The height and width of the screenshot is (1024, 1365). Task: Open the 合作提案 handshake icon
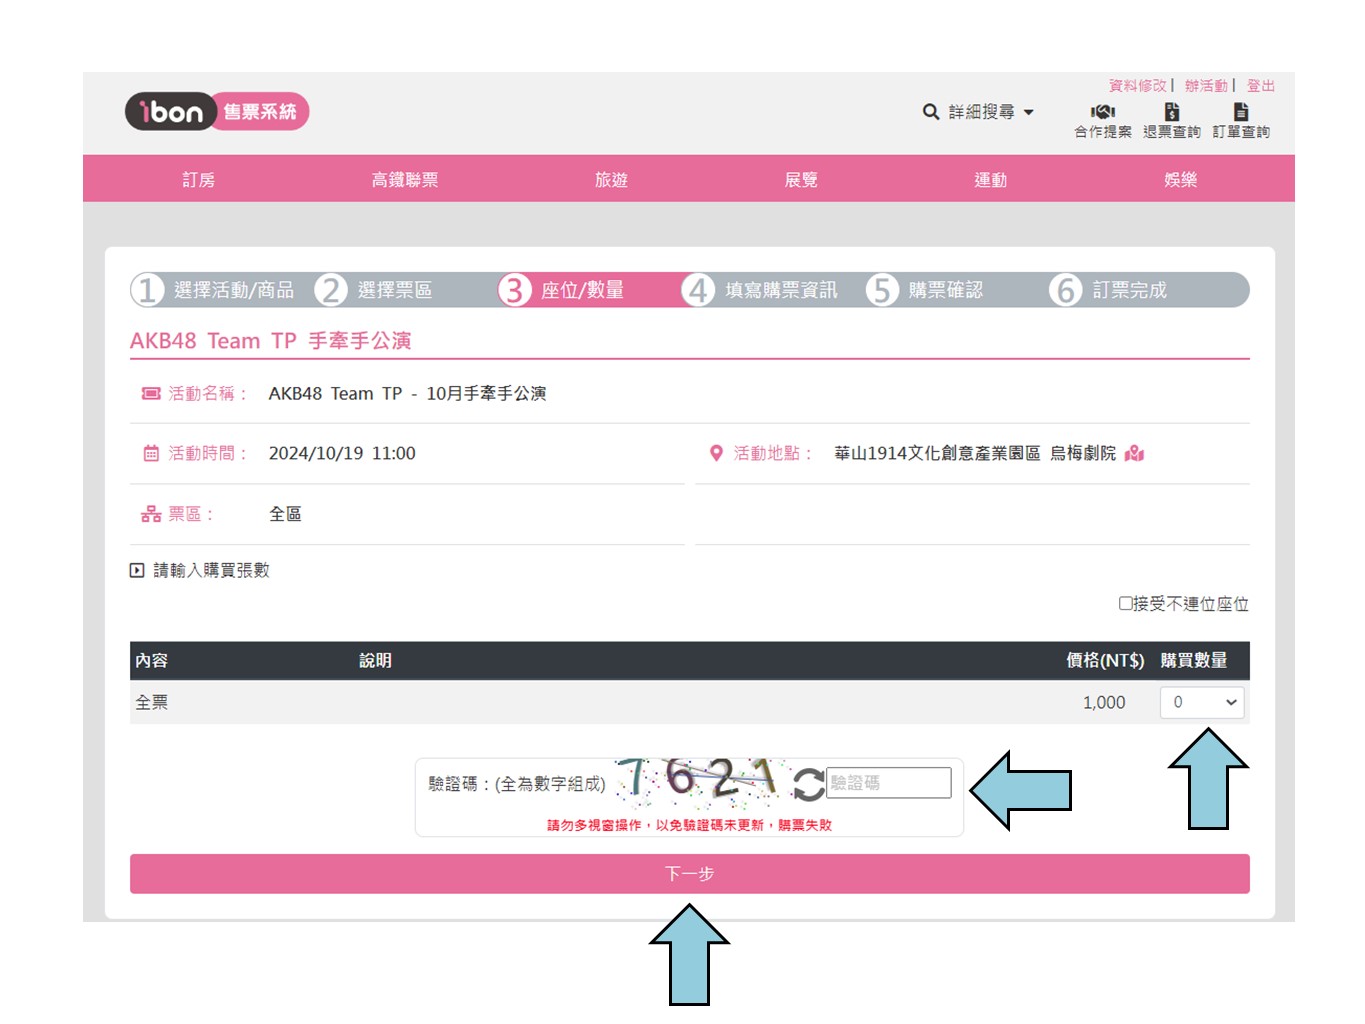coord(1102,112)
